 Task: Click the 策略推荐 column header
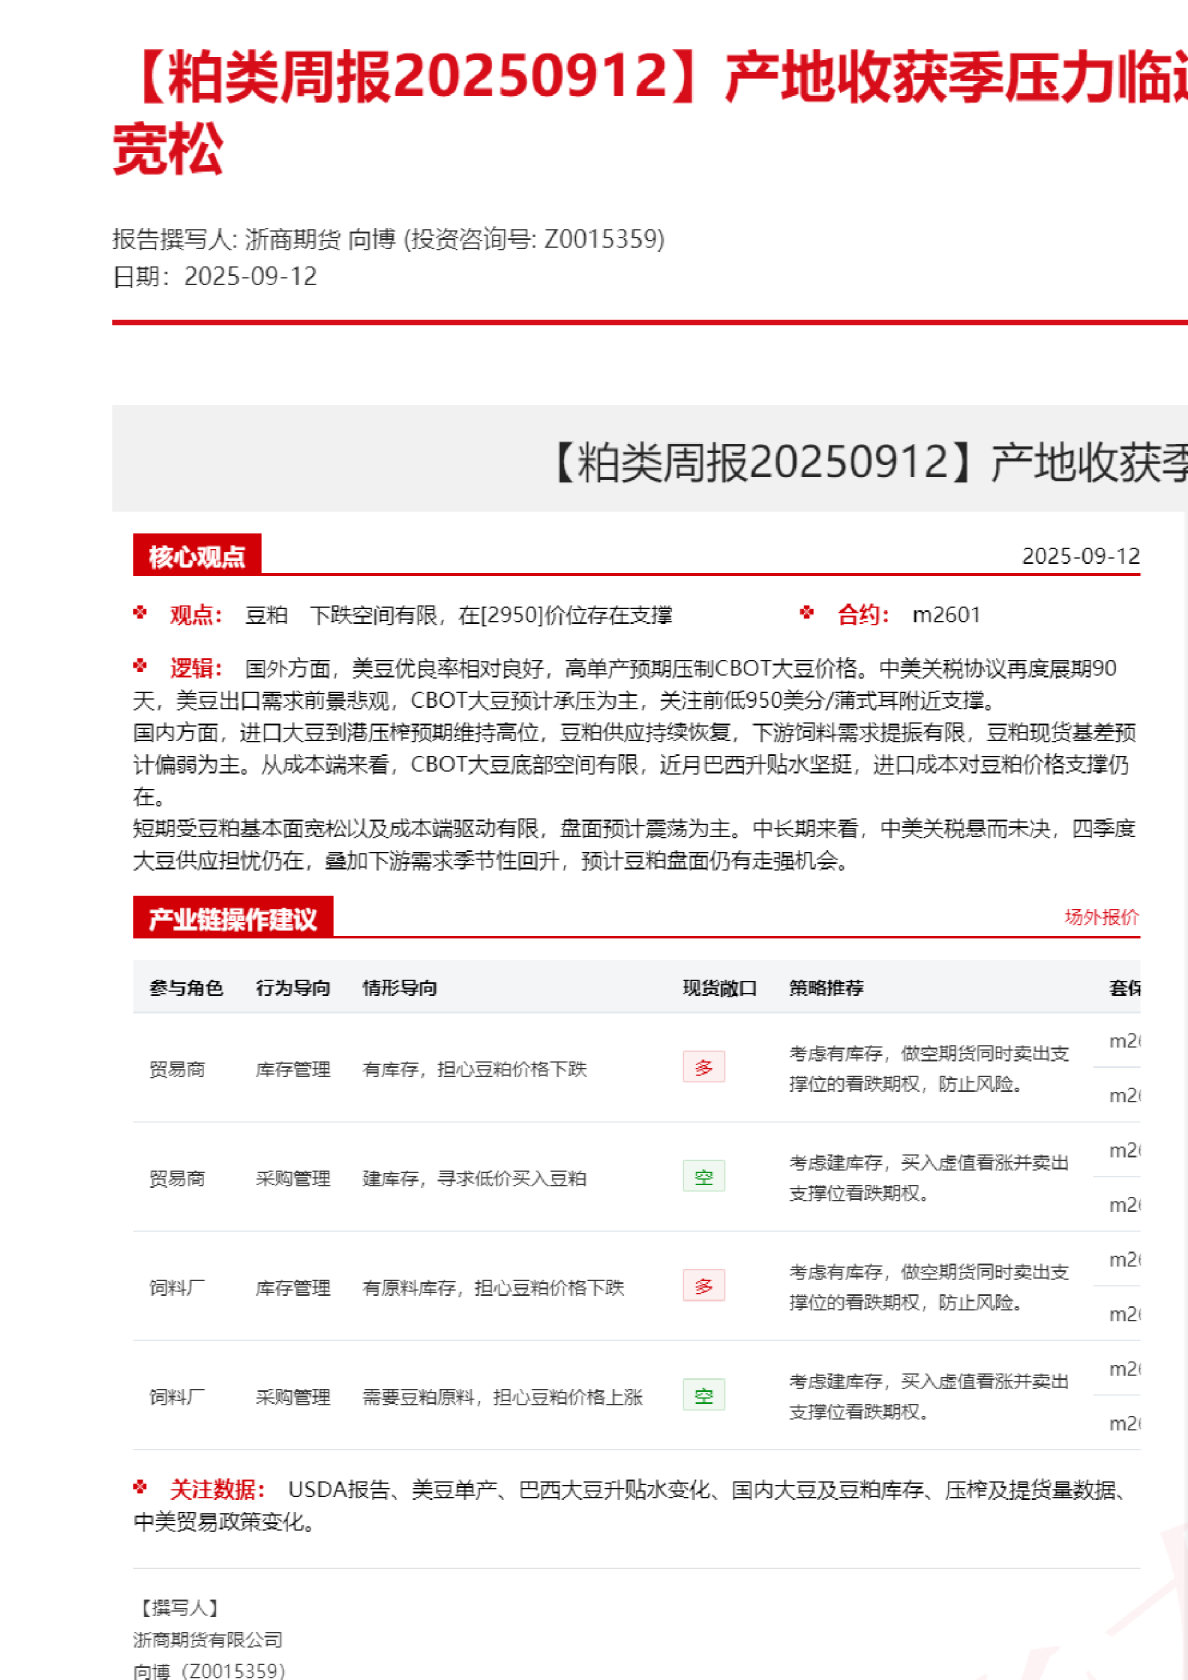826,988
